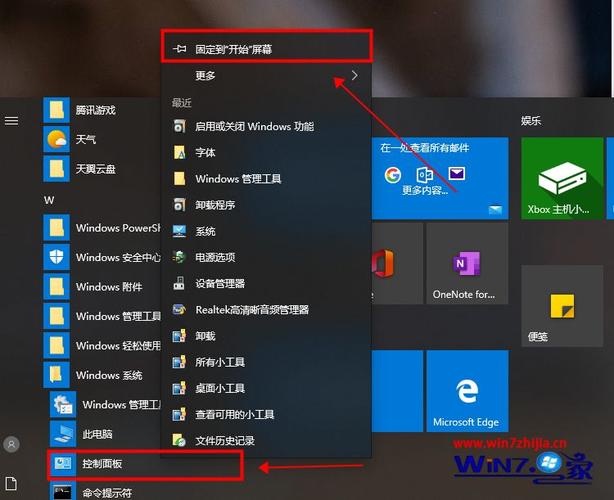614x500 pixels.
Task: Open the 便笺 sticky notes tile
Action: [562, 306]
